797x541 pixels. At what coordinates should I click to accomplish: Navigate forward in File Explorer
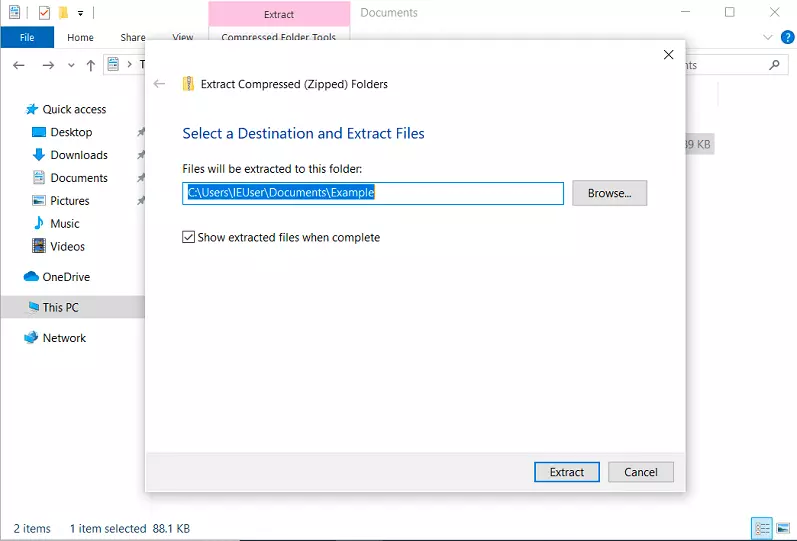(x=48, y=65)
